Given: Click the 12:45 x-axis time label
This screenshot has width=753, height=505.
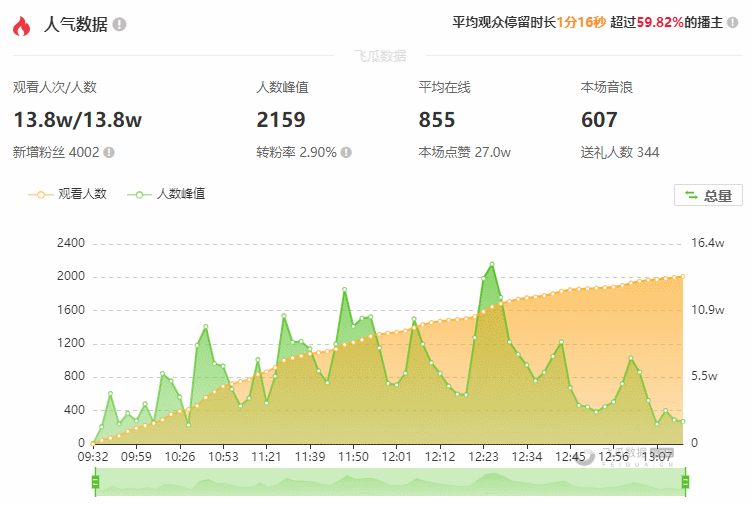Looking at the screenshot, I should [571, 457].
